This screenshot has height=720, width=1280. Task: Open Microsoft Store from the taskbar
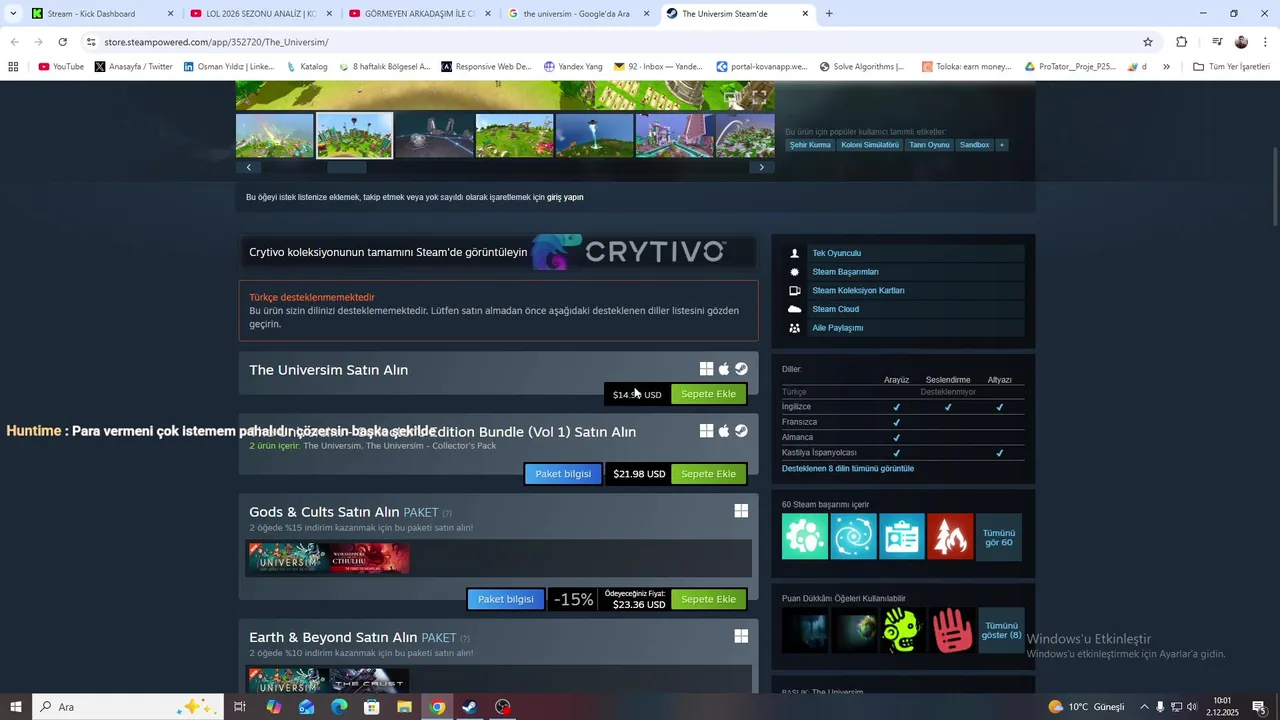(x=371, y=707)
